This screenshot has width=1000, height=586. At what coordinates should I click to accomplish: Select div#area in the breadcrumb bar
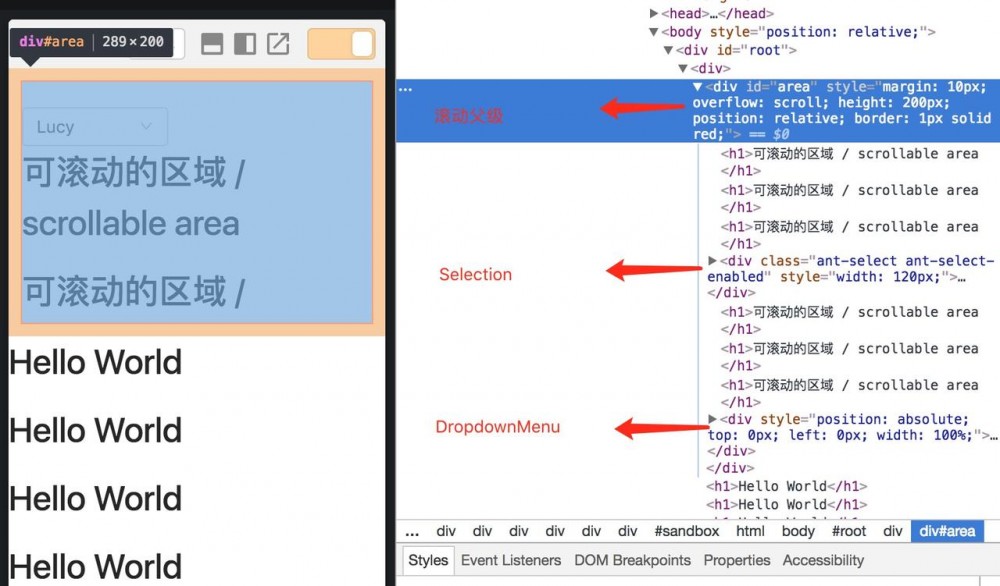click(947, 531)
